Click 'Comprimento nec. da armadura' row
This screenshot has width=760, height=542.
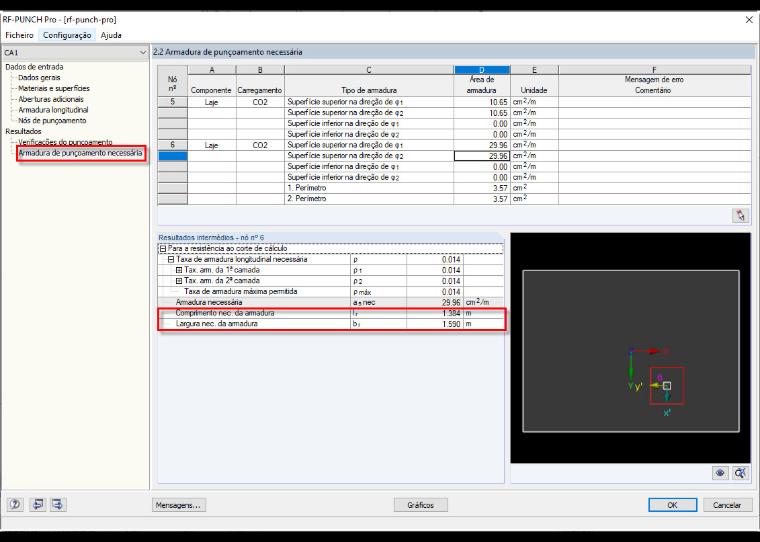331,313
